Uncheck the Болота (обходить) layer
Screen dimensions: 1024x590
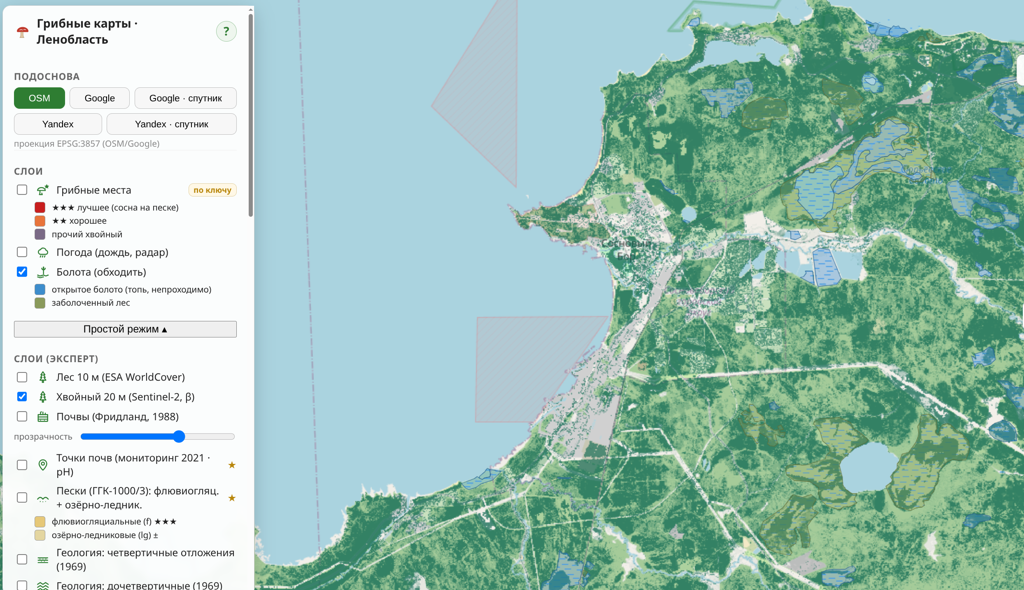22,271
